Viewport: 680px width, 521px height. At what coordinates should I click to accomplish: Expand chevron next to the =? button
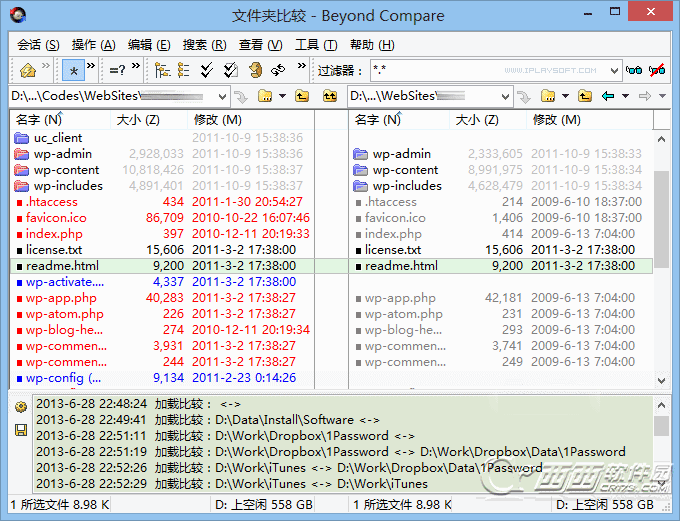point(136,66)
